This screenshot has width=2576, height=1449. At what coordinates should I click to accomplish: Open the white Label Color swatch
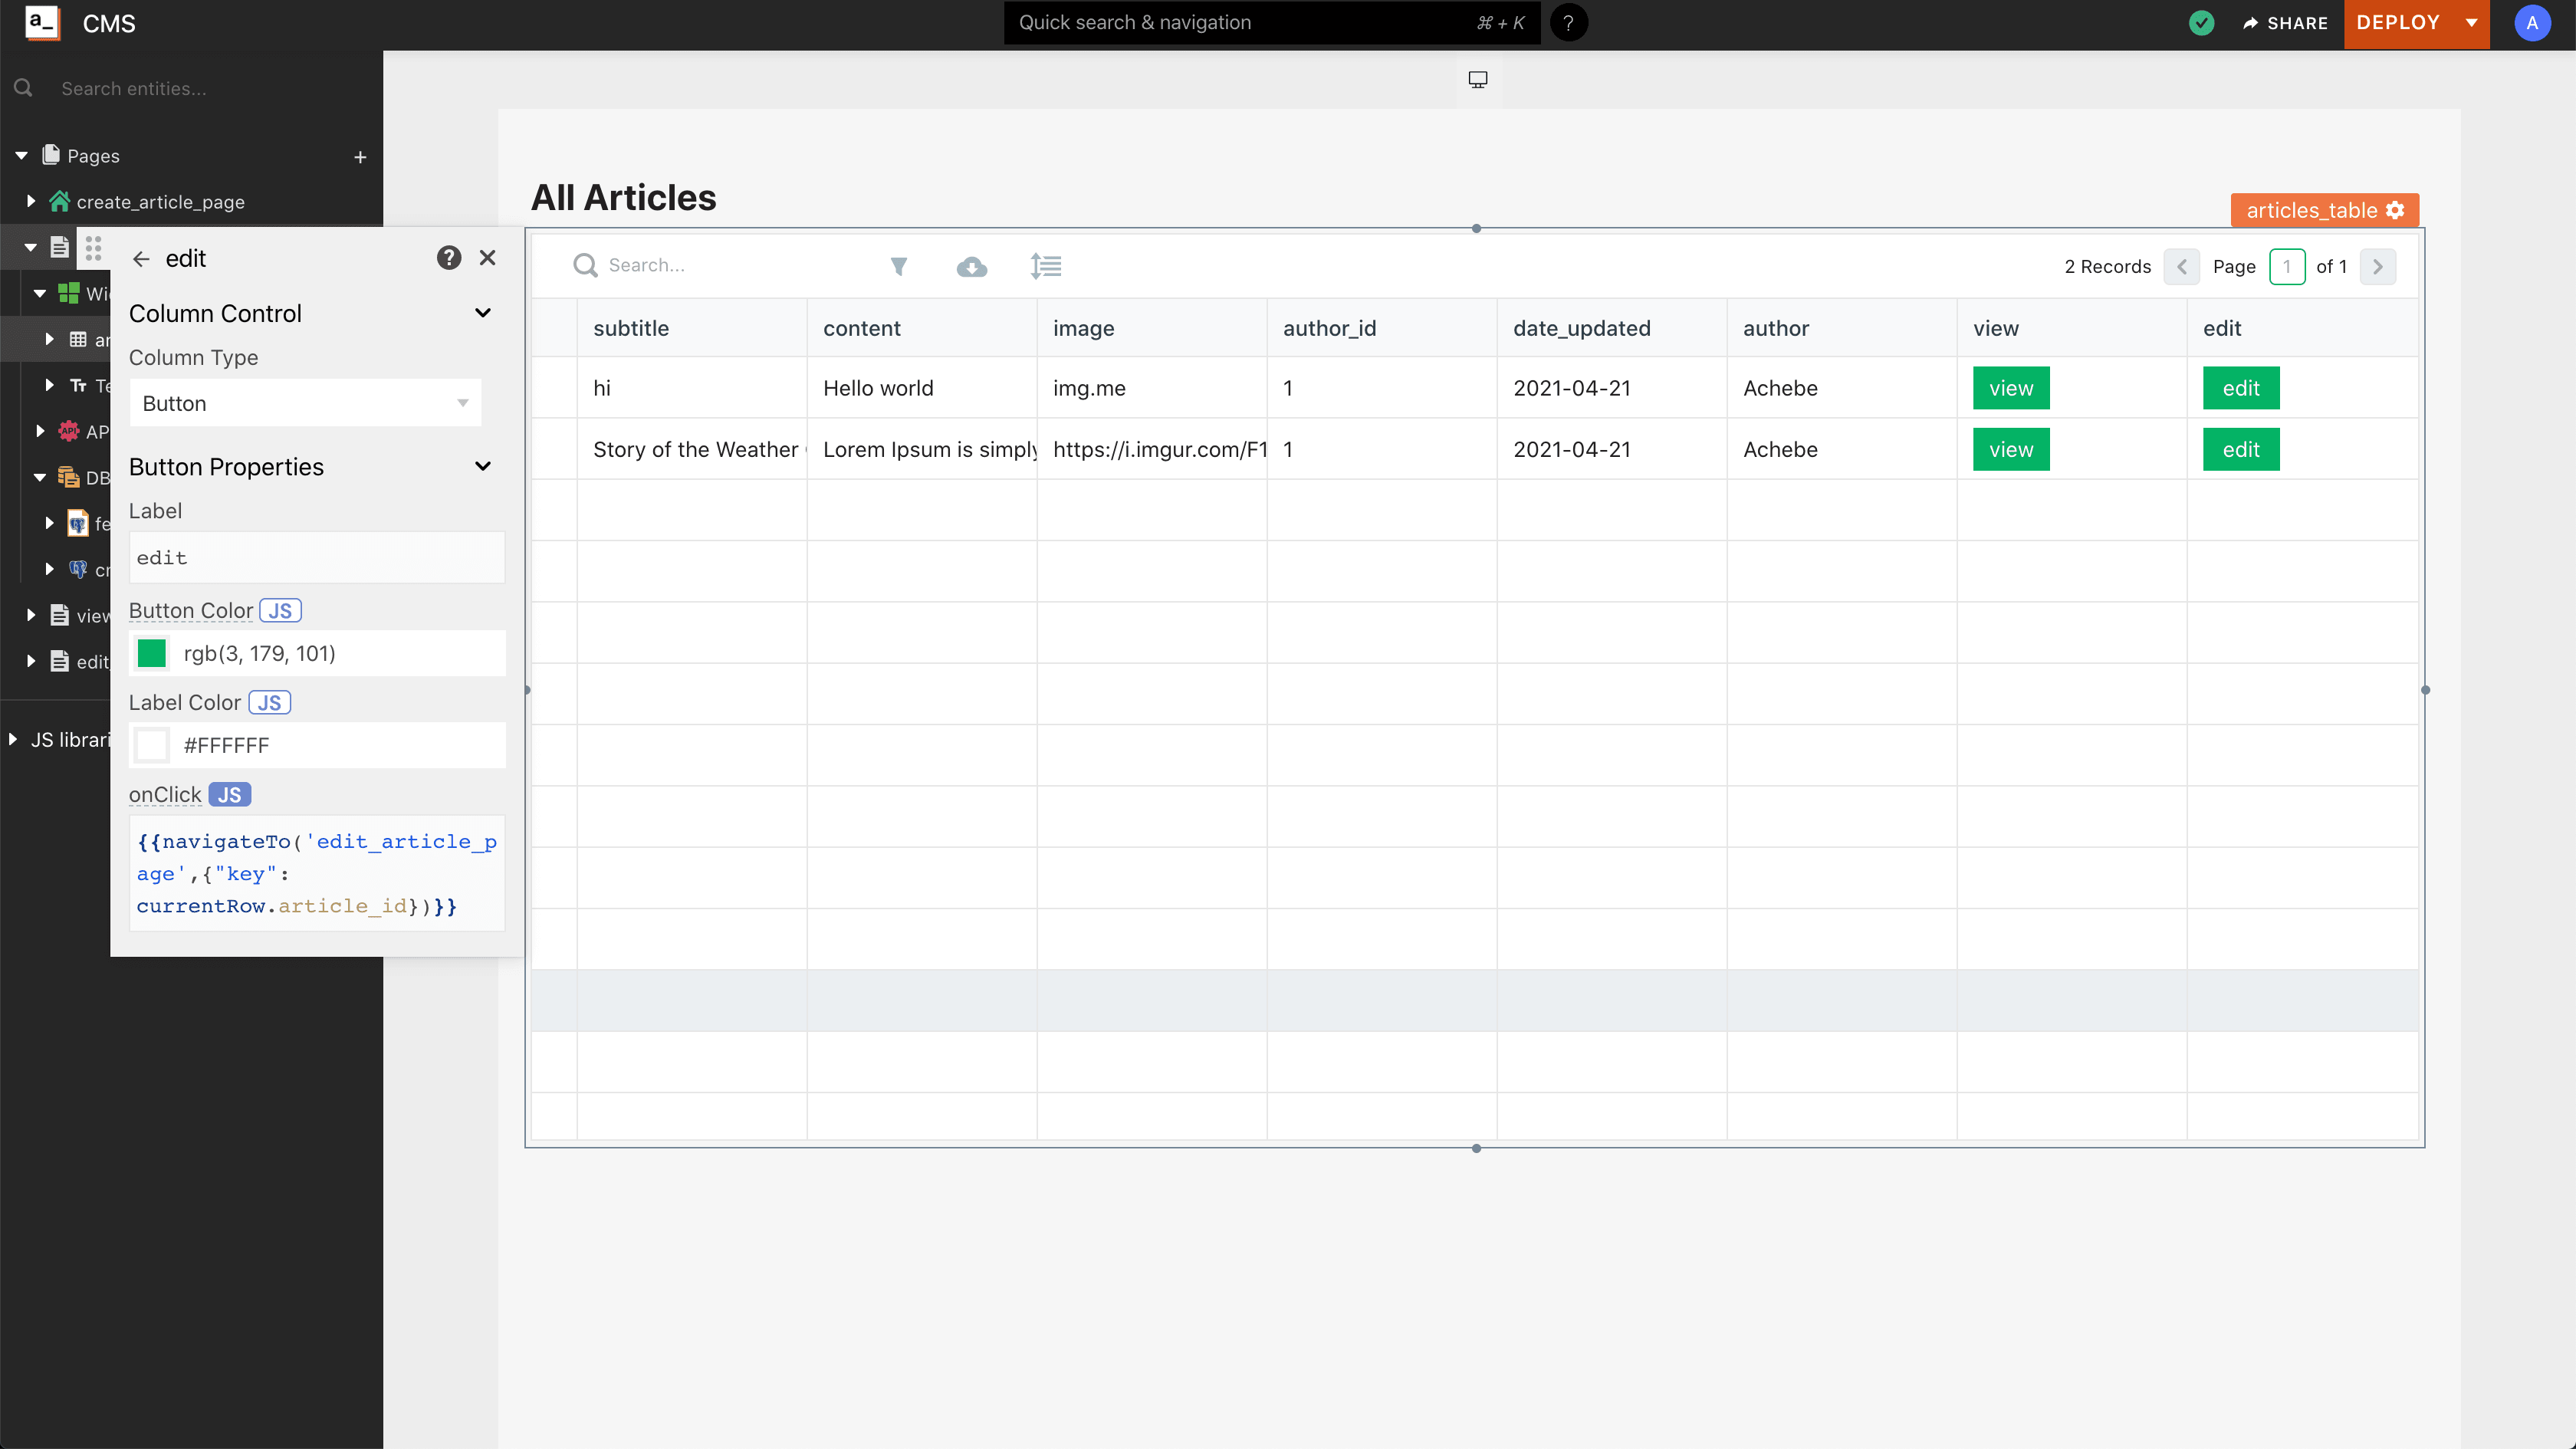(152, 745)
